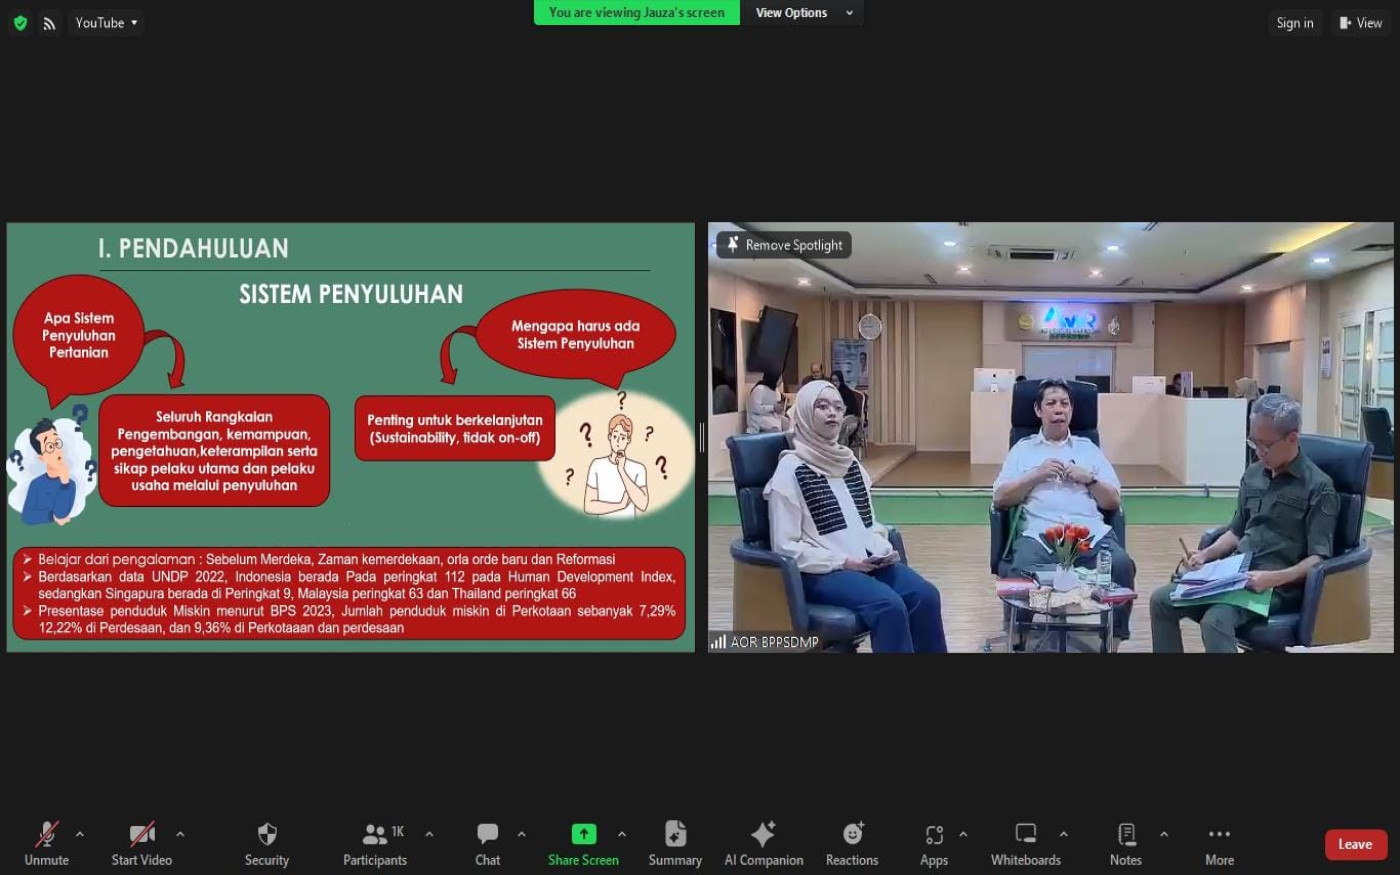Open the Reactions picker
The width and height of the screenshot is (1400, 875).
[x=851, y=844]
